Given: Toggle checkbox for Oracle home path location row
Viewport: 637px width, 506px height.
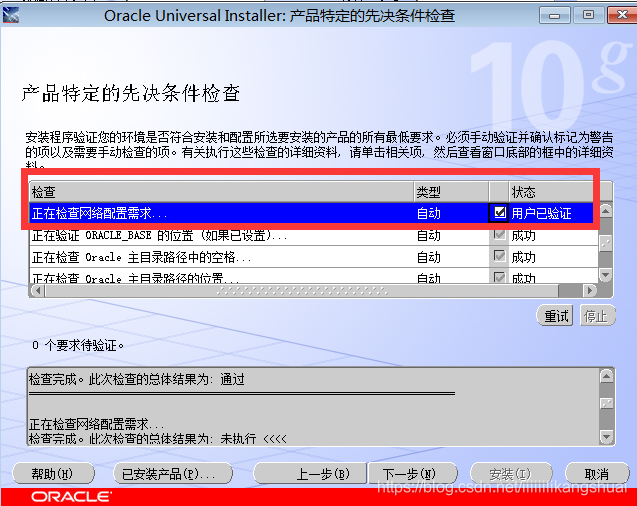Looking at the screenshot, I should pos(499,277).
